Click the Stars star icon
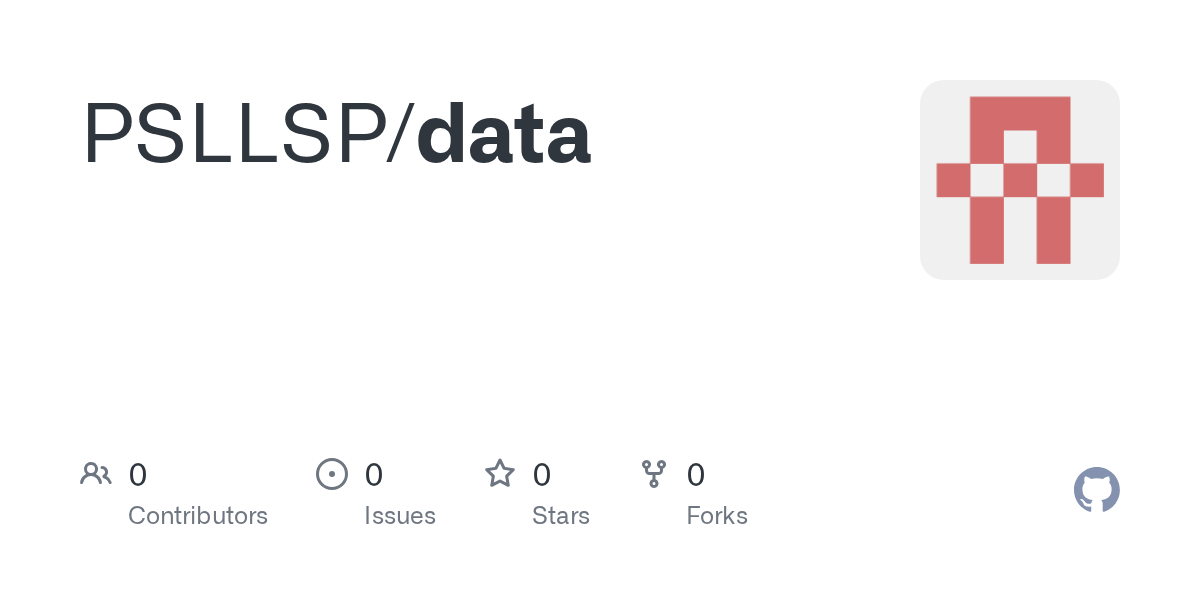Screen dimensions: 1200x600 click(x=500, y=474)
